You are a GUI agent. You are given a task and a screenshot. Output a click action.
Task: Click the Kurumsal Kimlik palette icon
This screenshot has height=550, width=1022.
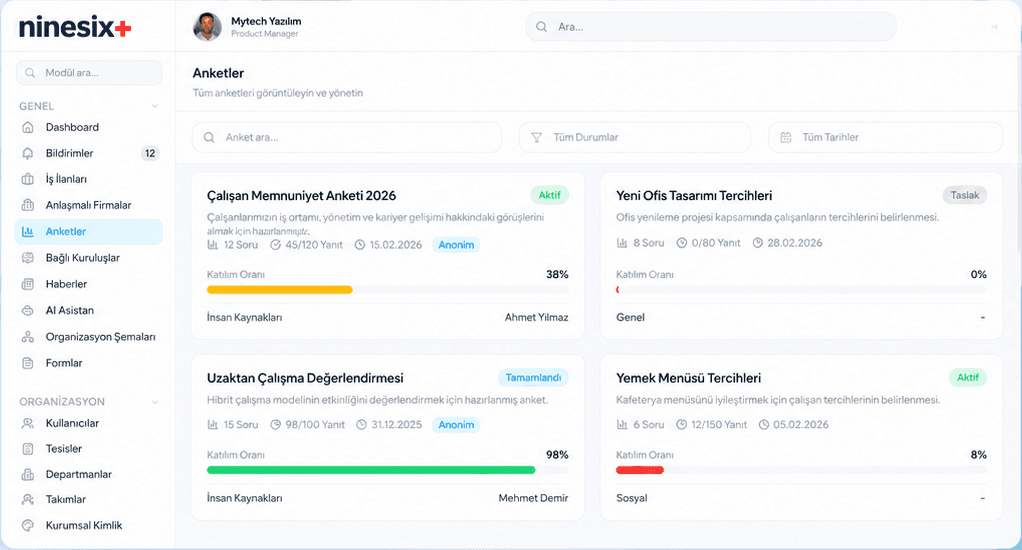point(27,525)
